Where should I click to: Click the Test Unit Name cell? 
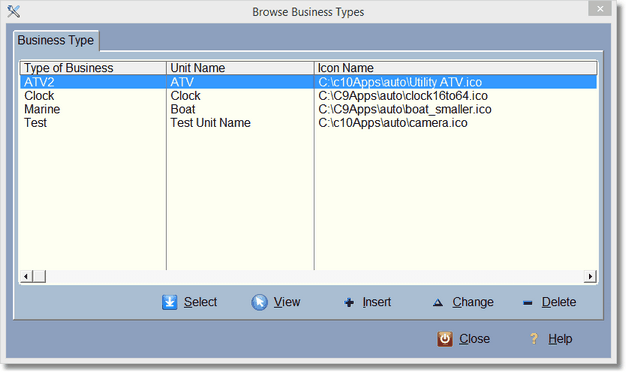210,123
